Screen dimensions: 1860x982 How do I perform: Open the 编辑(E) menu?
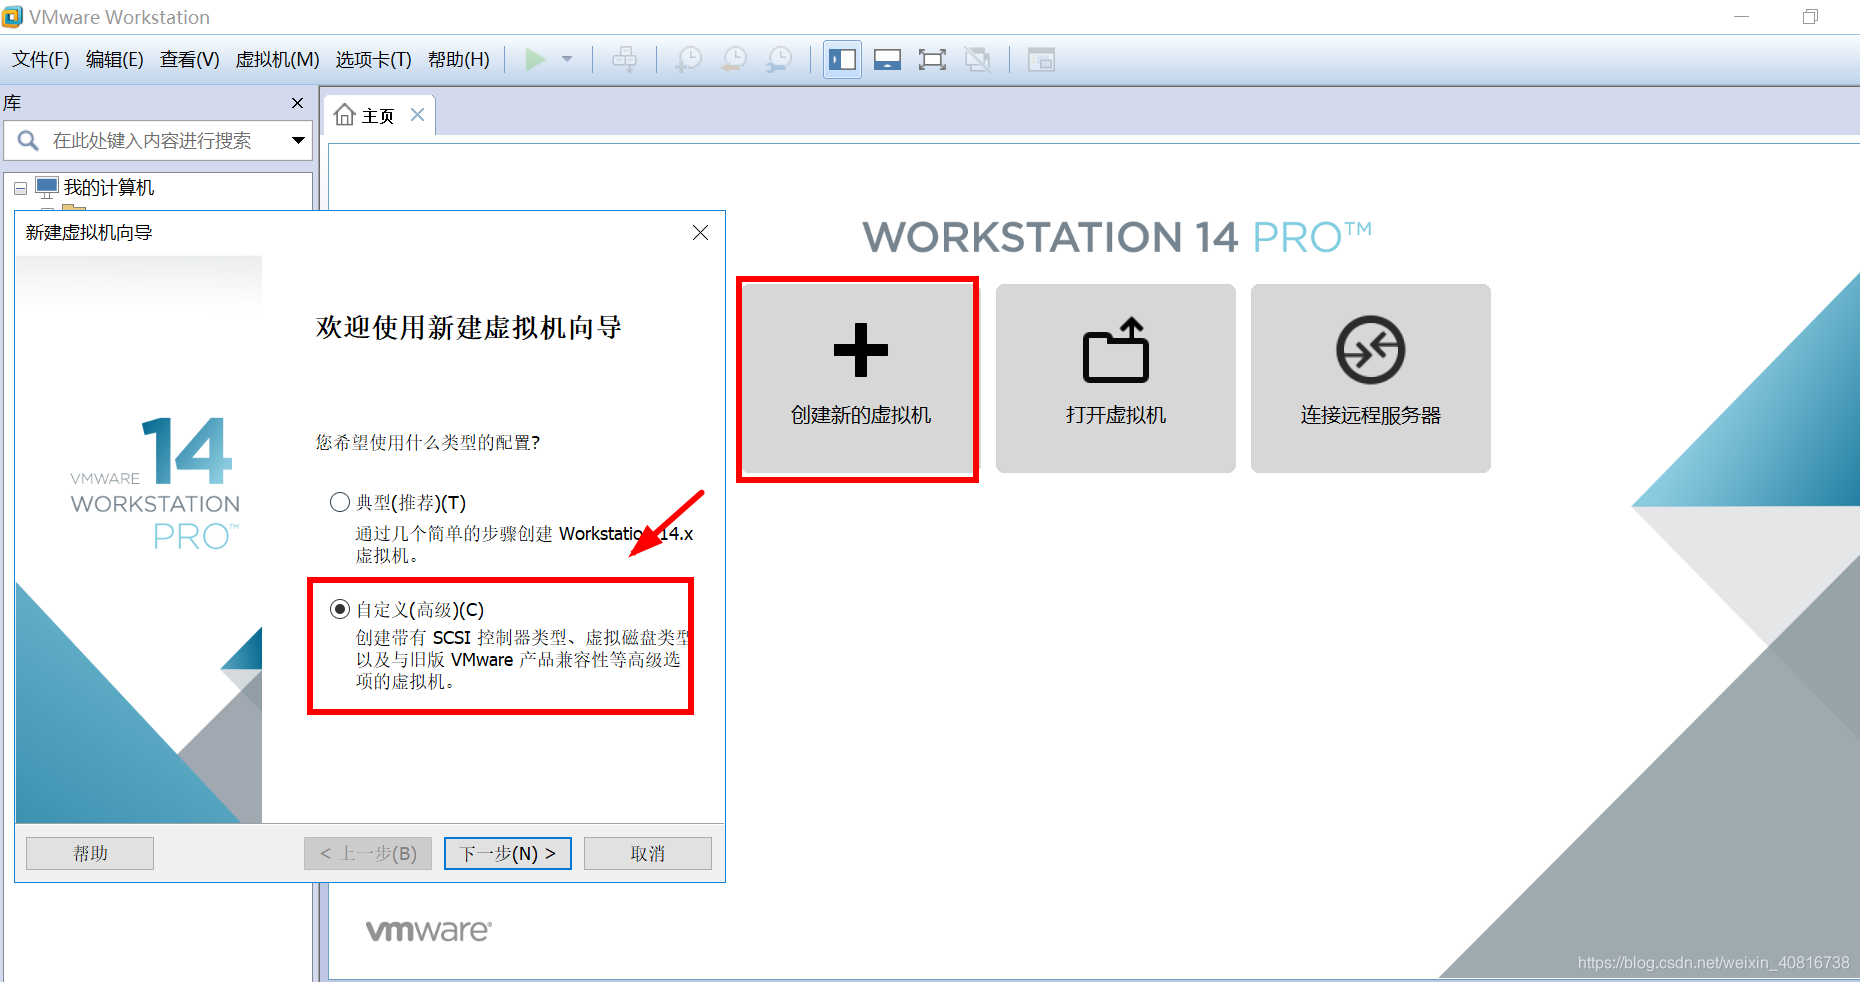click(115, 60)
